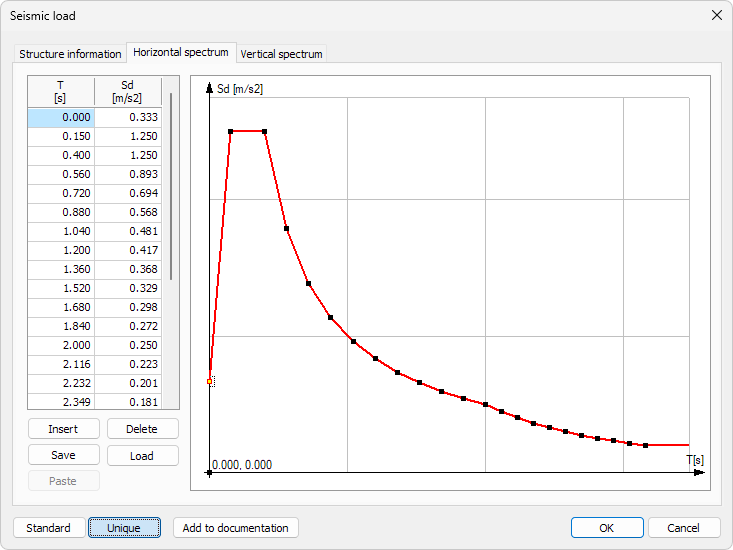
Task: Choose the Unique spectrum button
Action: coord(124,528)
